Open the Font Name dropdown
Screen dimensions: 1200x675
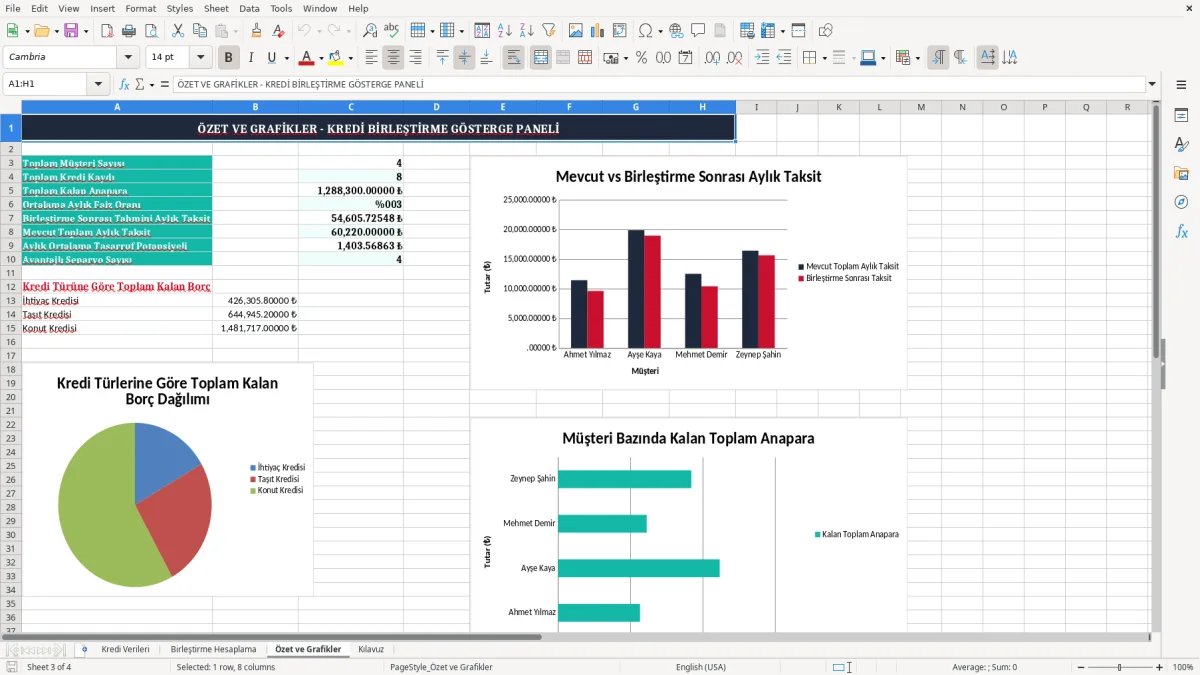pos(127,58)
